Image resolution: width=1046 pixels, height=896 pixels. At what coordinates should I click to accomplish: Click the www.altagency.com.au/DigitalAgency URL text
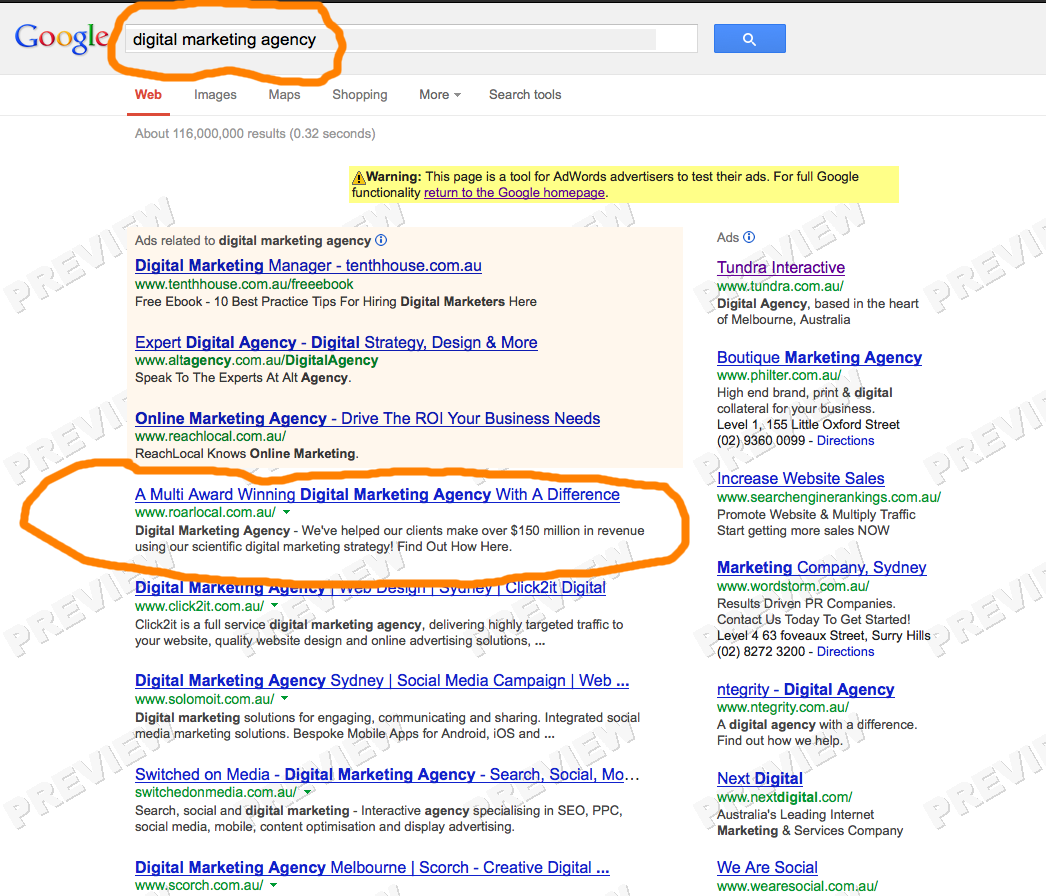pyautogui.click(x=256, y=360)
